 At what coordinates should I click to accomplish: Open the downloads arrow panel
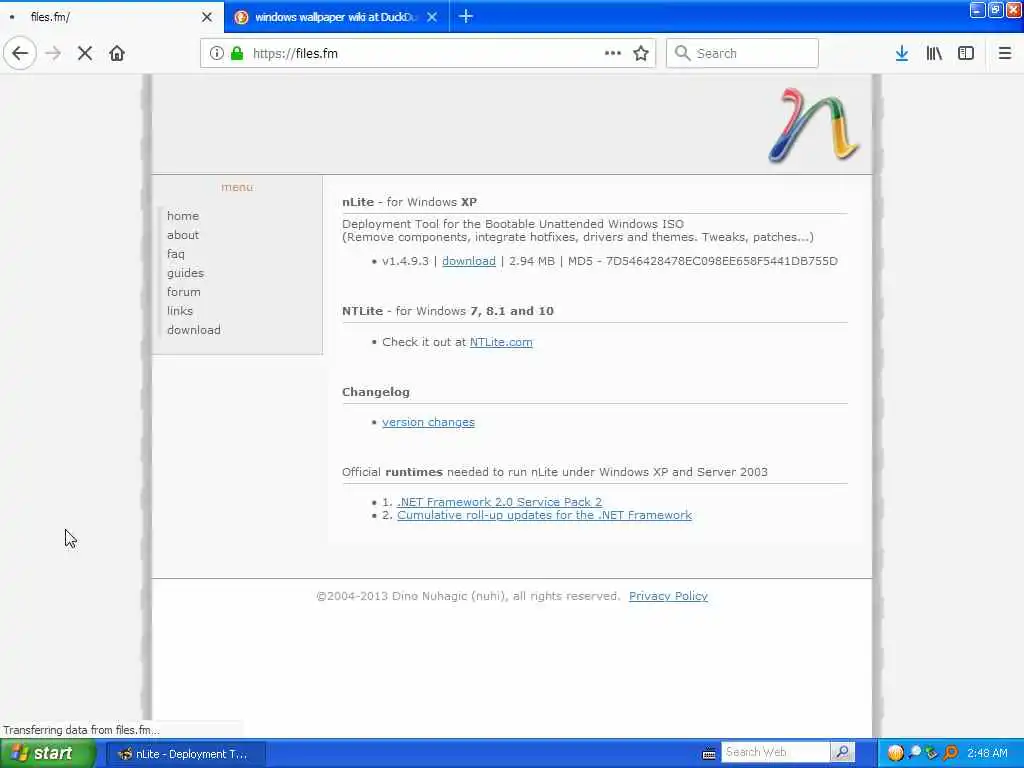[902, 54]
